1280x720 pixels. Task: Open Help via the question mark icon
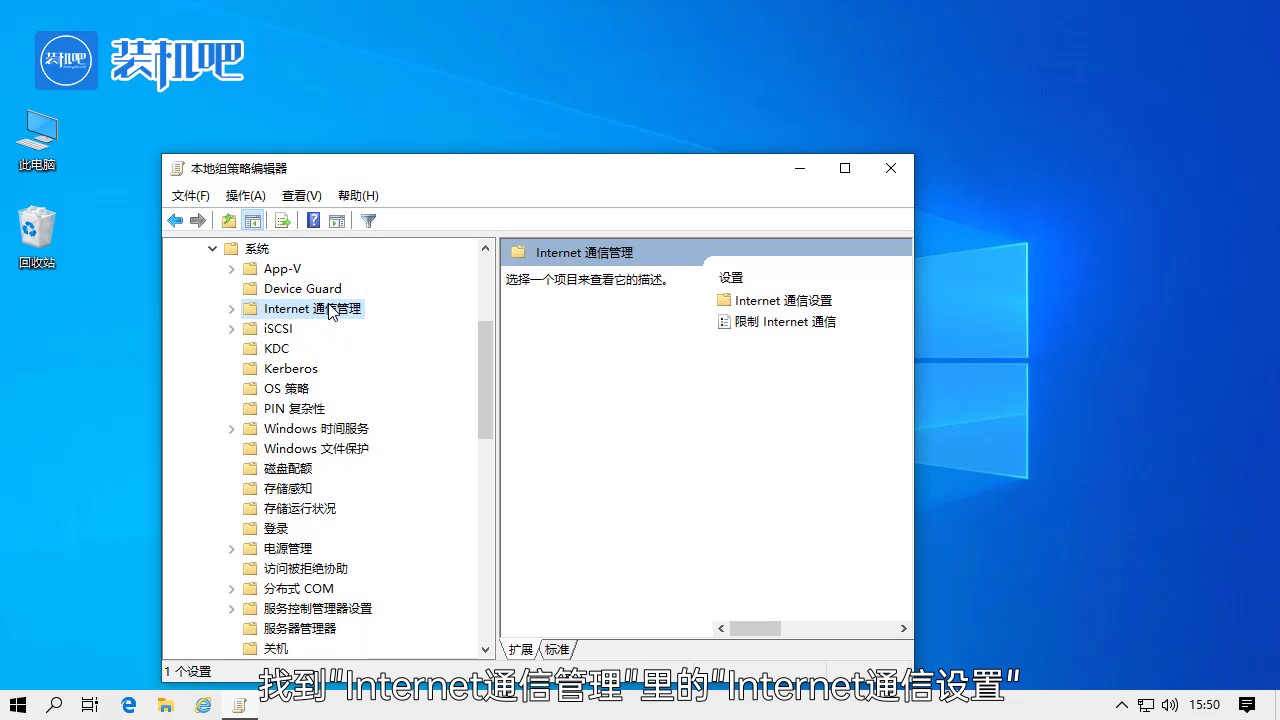coord(313,220)
